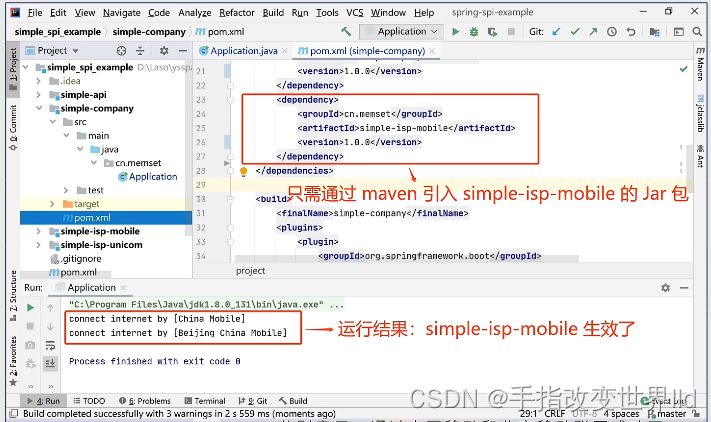The image size is (711, 422).
Task: Open Maven side panel
Action: 701,64
